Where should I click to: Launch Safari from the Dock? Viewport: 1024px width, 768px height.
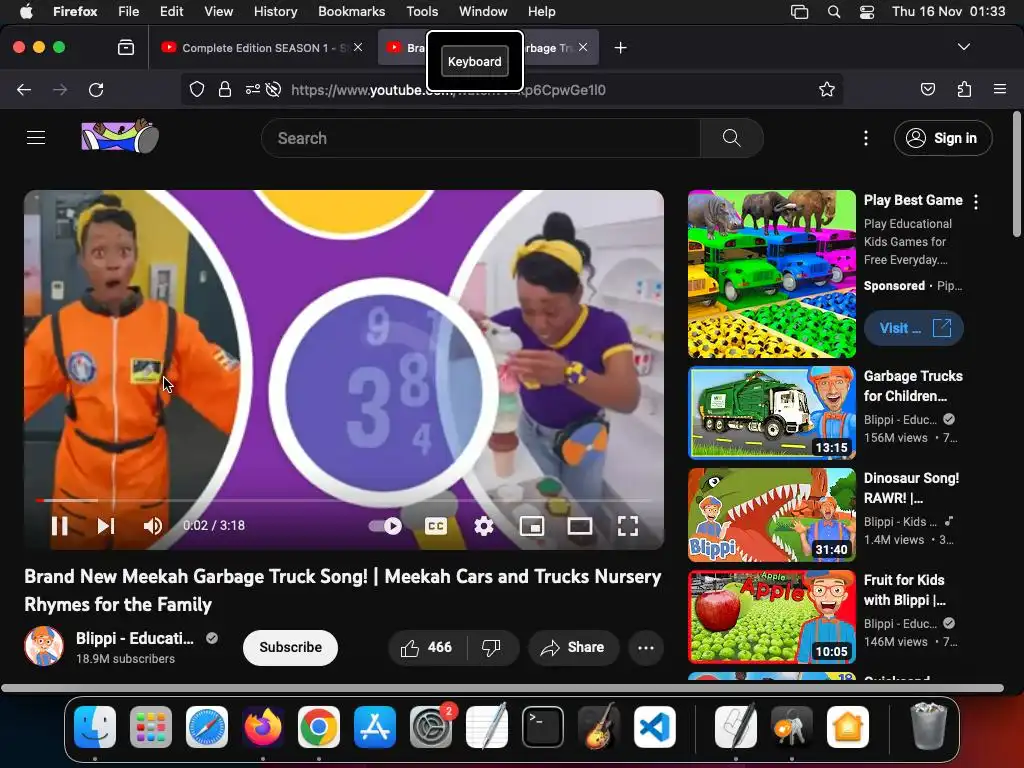click(207, 727)
